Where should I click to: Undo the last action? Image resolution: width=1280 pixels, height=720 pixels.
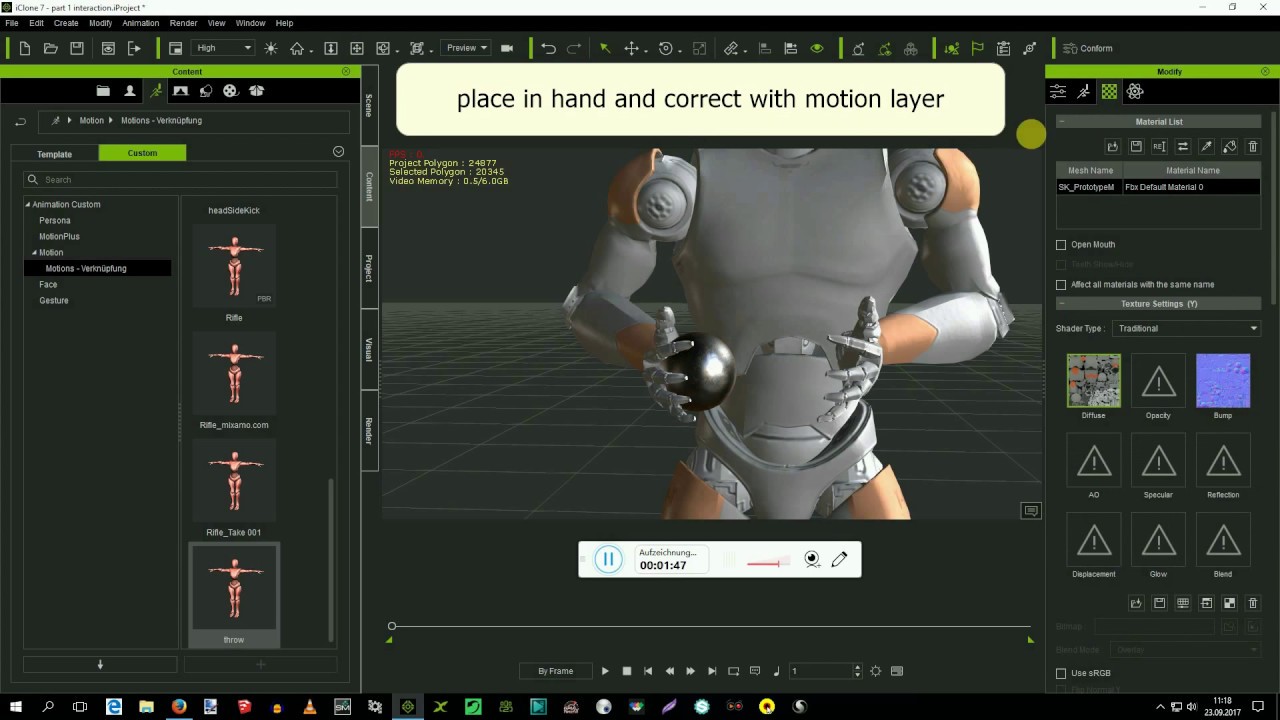tap(548, 48)
